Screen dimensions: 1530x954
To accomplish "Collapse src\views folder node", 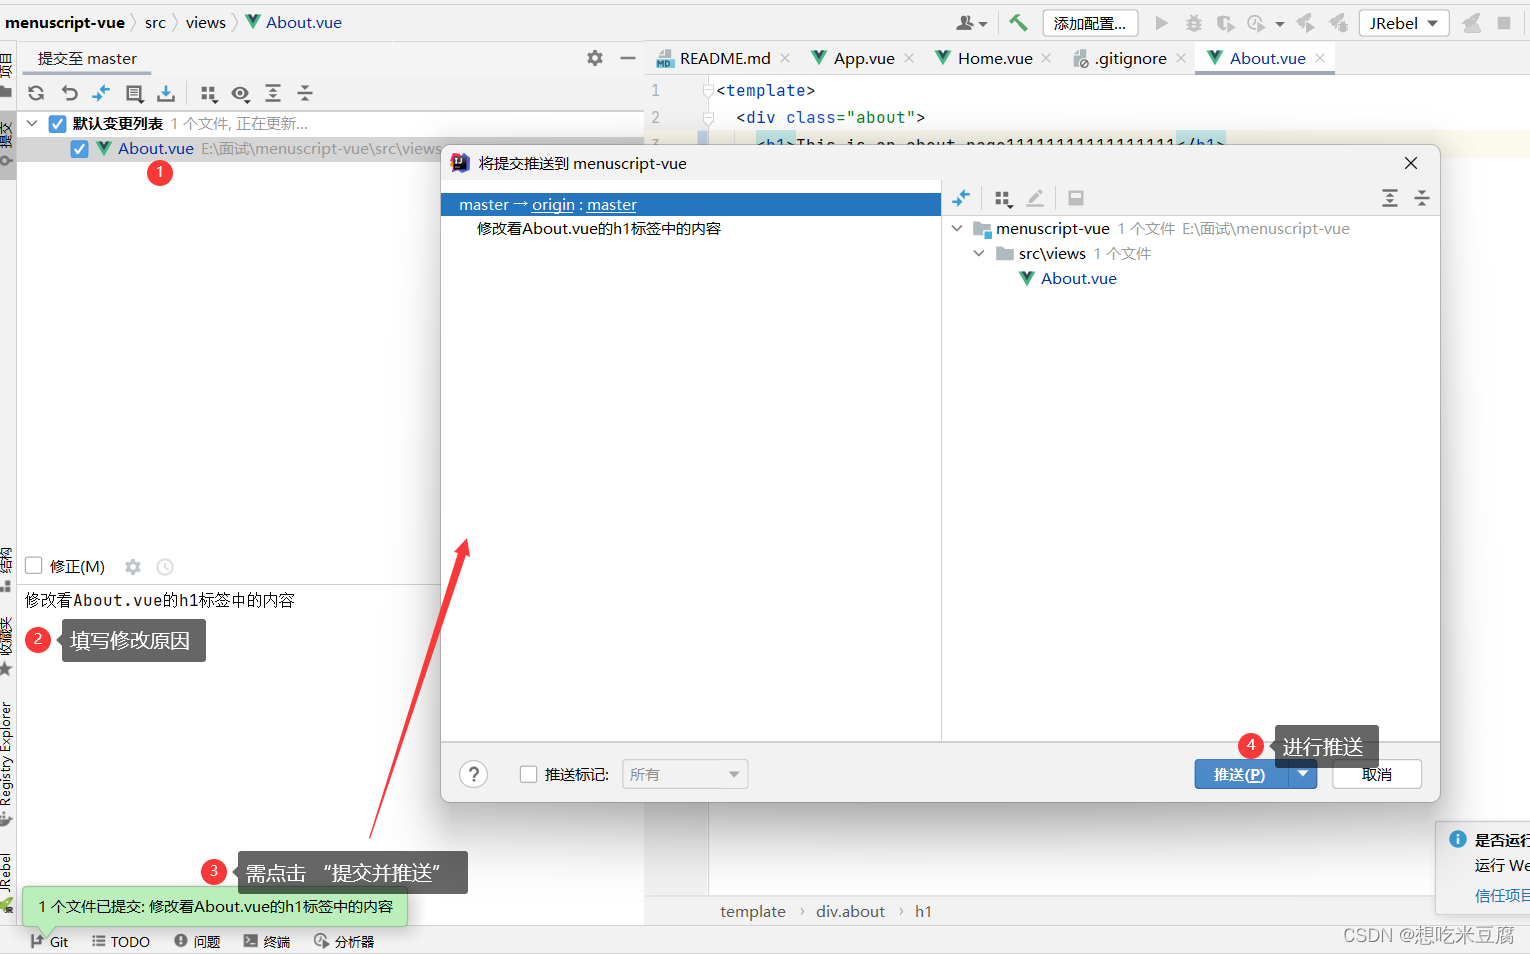I will [979, 254].
